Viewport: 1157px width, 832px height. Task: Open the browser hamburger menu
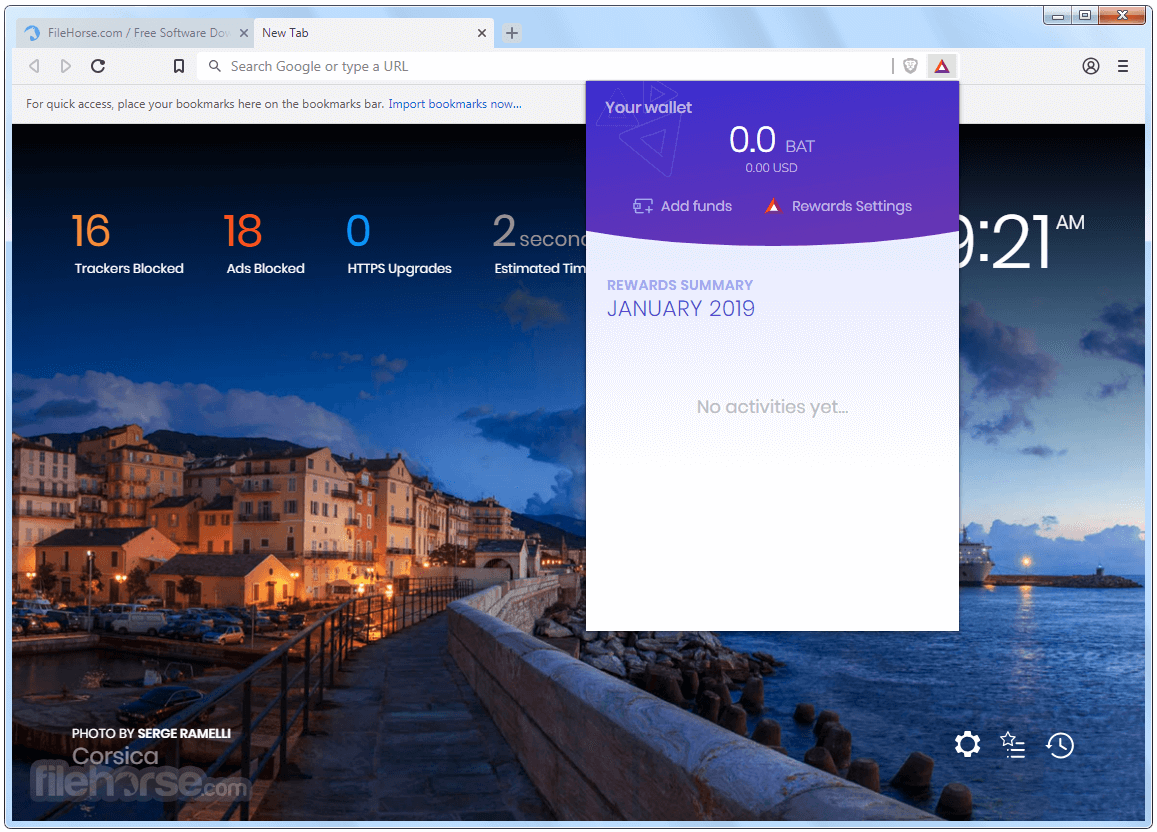[1122, 66]
